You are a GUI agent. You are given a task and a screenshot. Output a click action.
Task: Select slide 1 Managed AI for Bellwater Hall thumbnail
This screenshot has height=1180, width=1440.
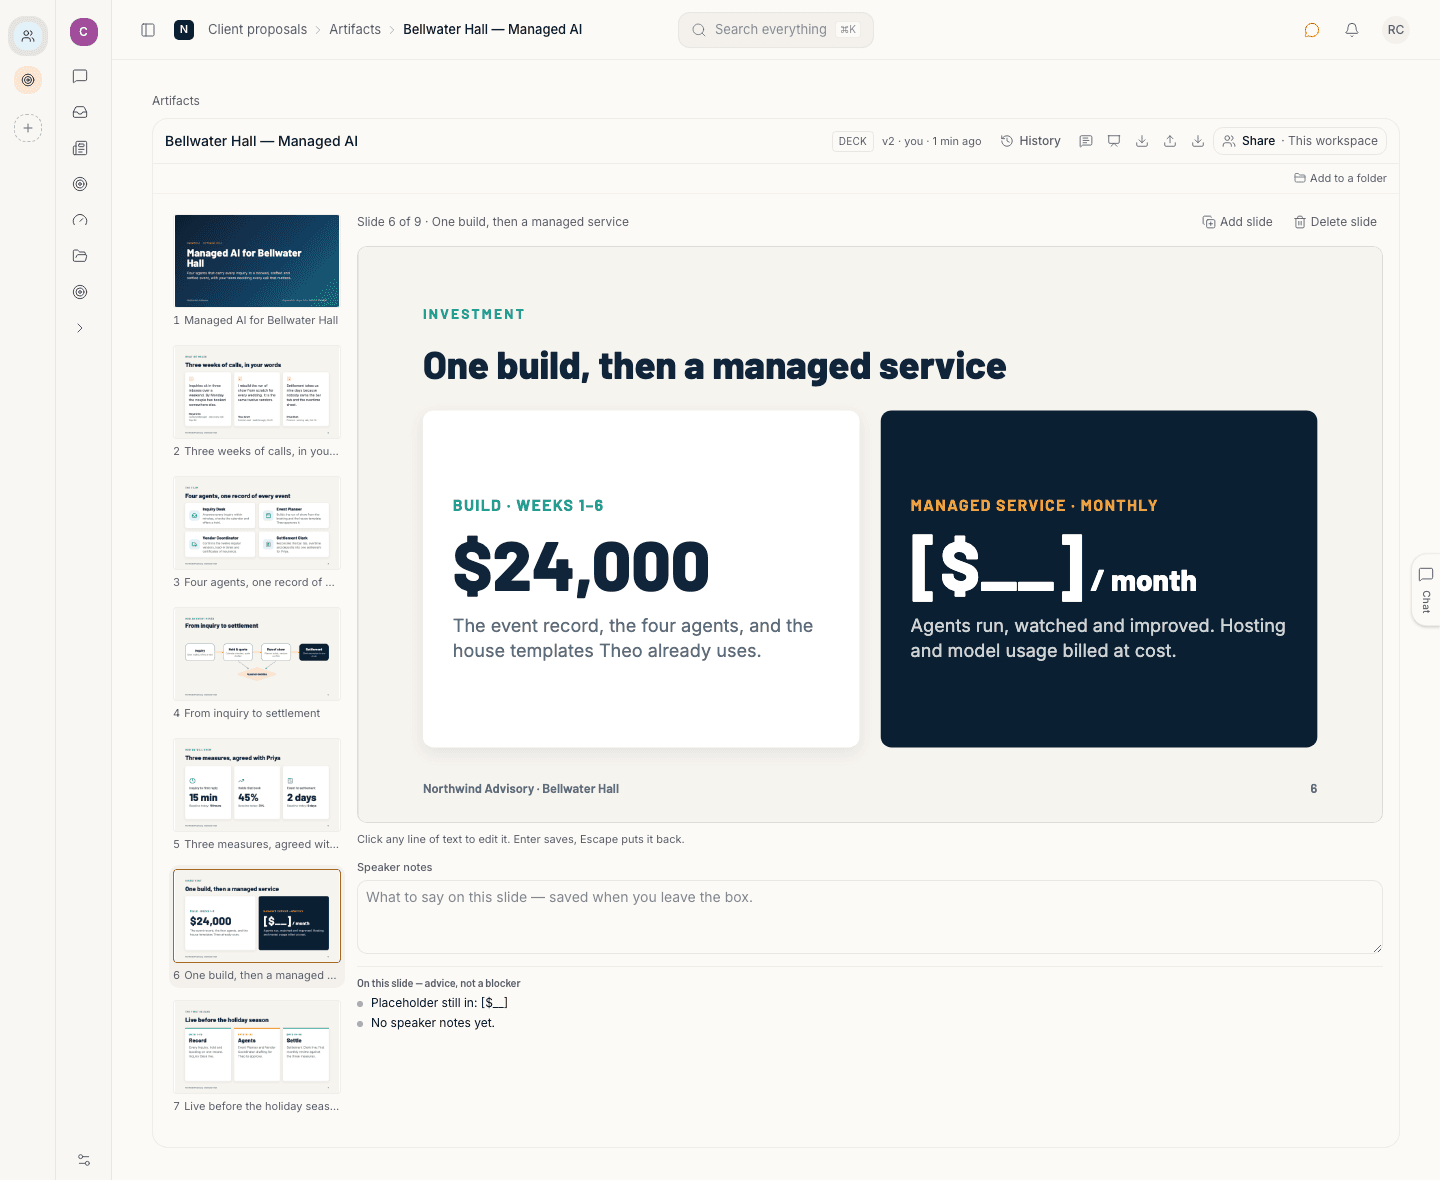[x=257, y=261]
